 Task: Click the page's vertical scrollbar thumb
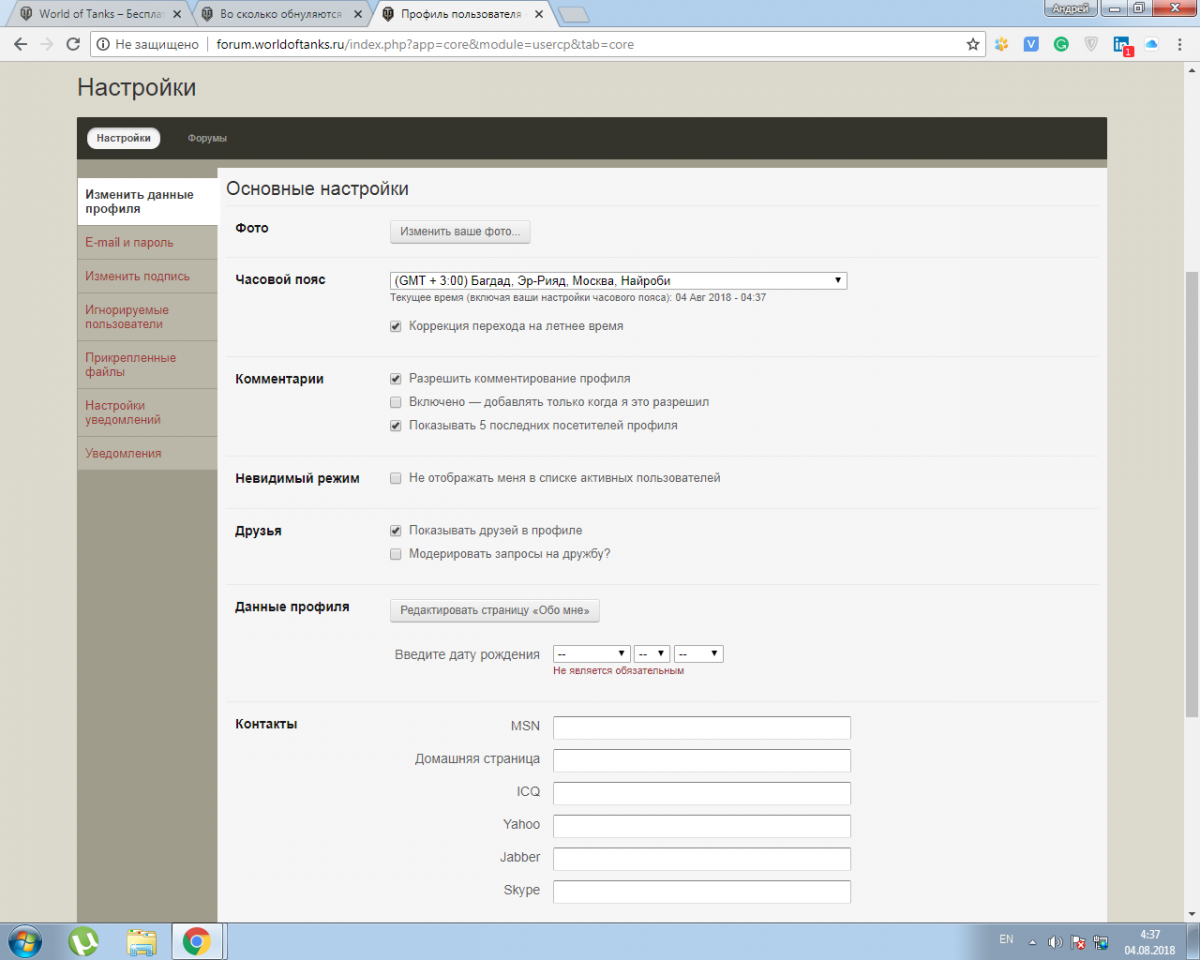1191,494
